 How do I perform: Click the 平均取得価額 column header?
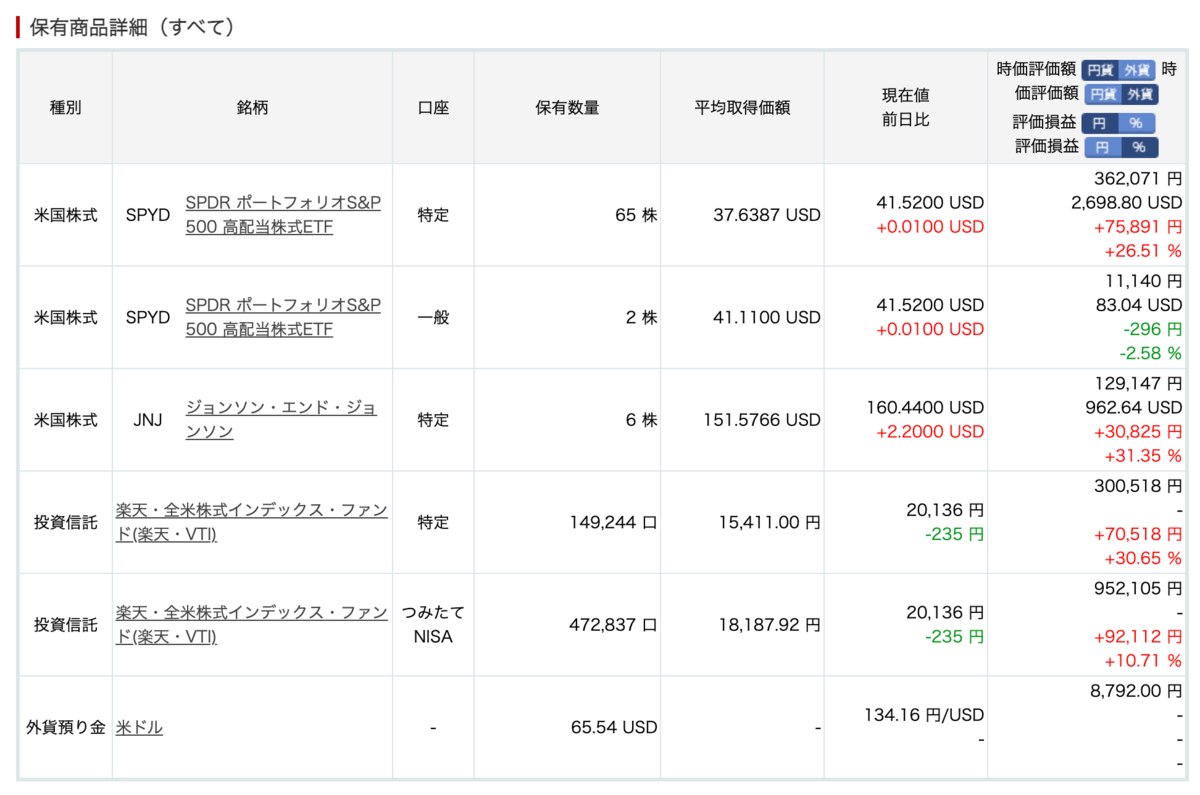click(x=742, y=108)
